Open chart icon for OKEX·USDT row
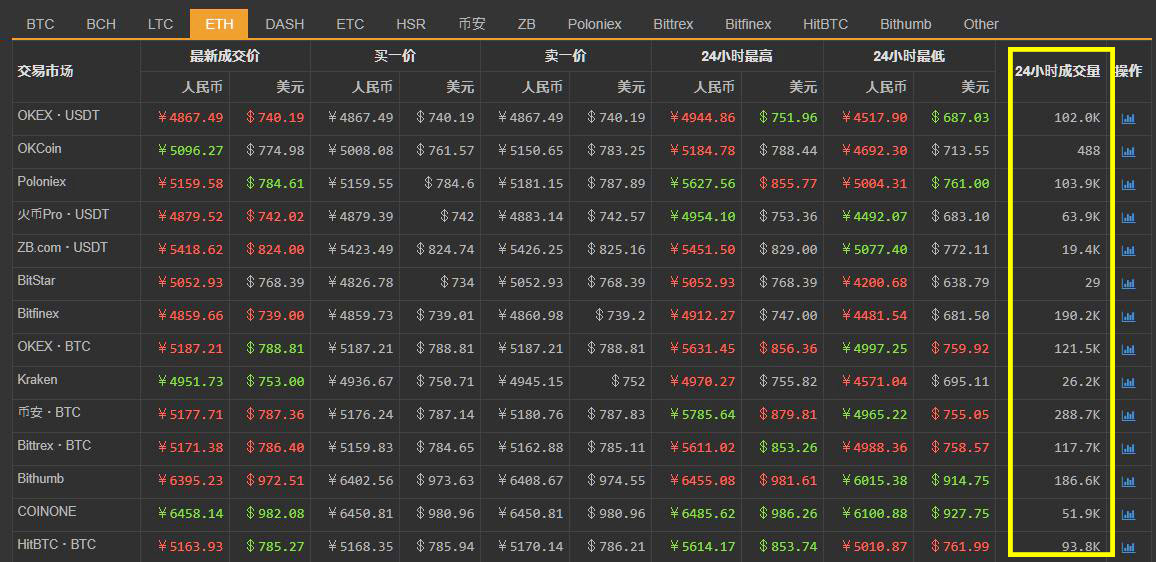Image resolution: width=1156 pixels, height=562 pixels. 1128,118
